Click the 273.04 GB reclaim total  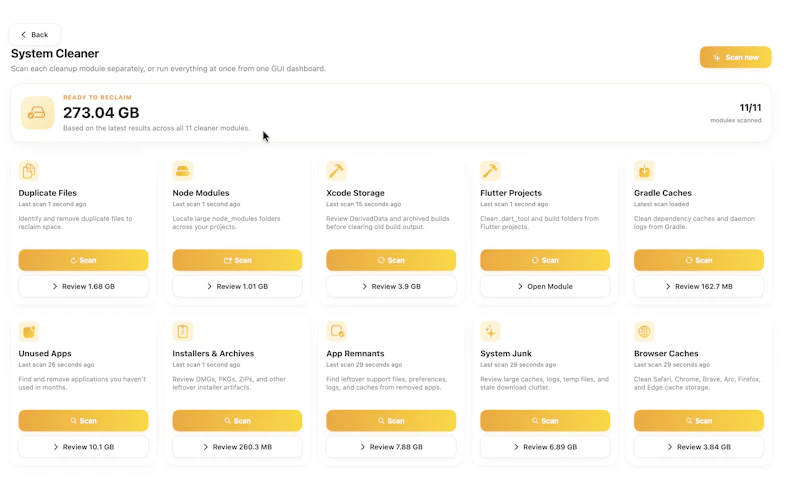pyautogui.click(x=101, y=113)
